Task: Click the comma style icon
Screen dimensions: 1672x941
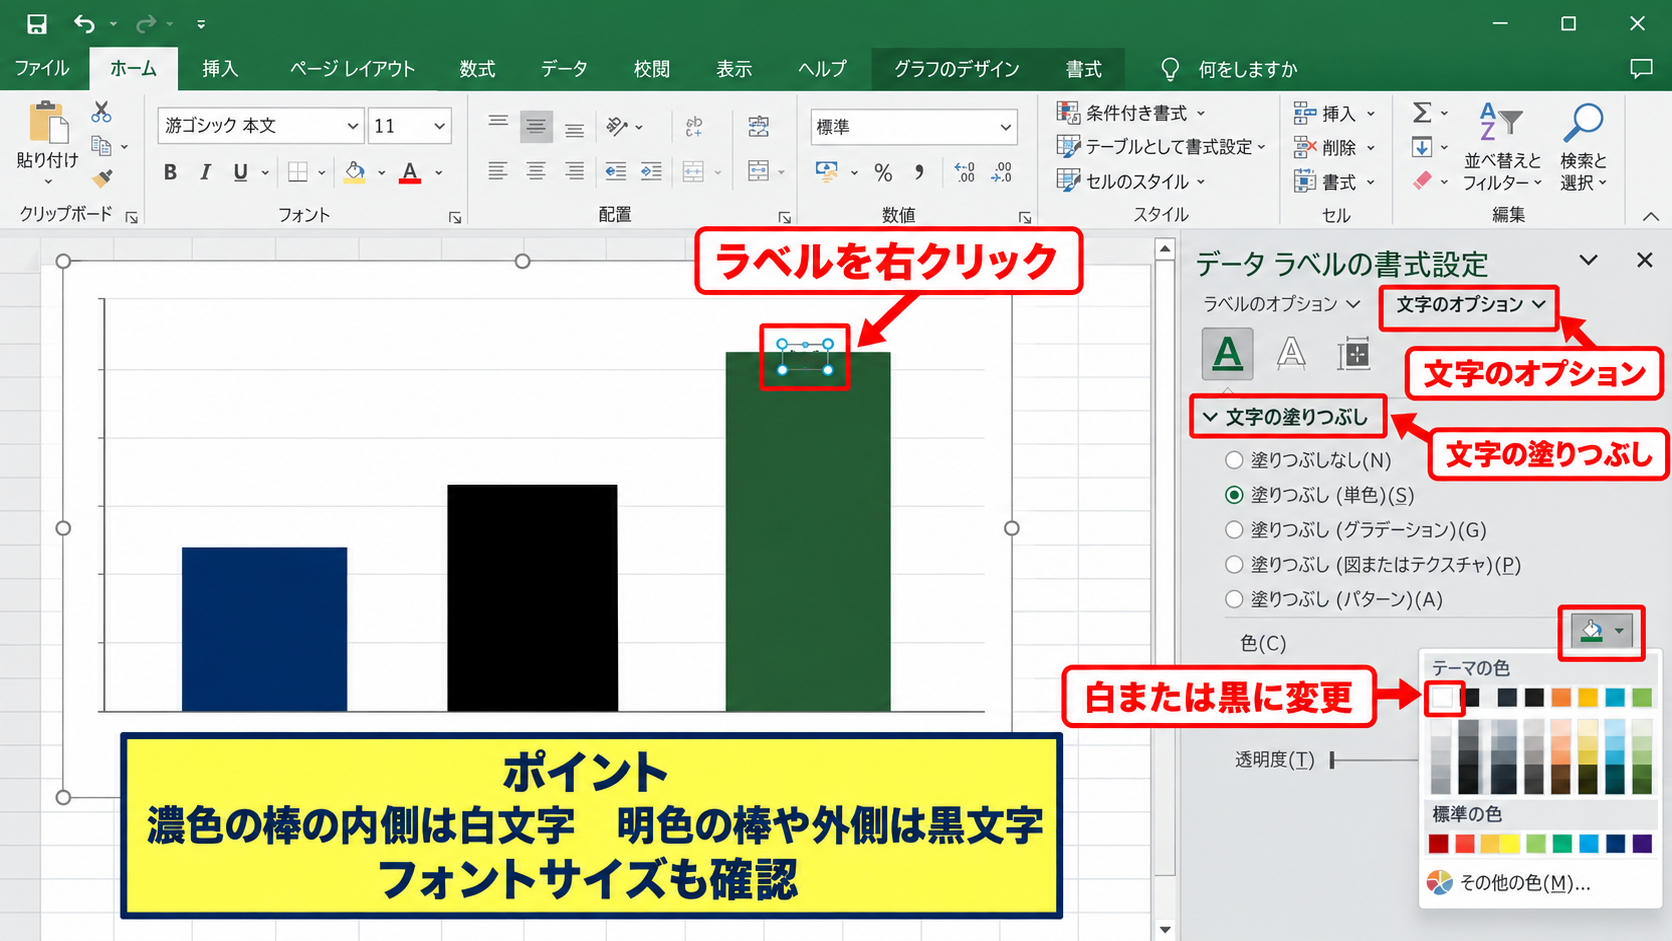Action: (x=919, y=172)
